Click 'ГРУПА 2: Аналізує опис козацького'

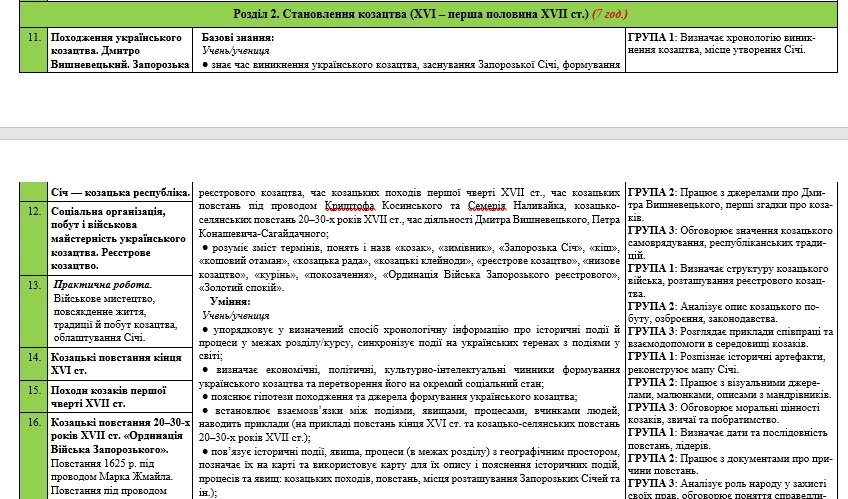[x=724, y=312]
